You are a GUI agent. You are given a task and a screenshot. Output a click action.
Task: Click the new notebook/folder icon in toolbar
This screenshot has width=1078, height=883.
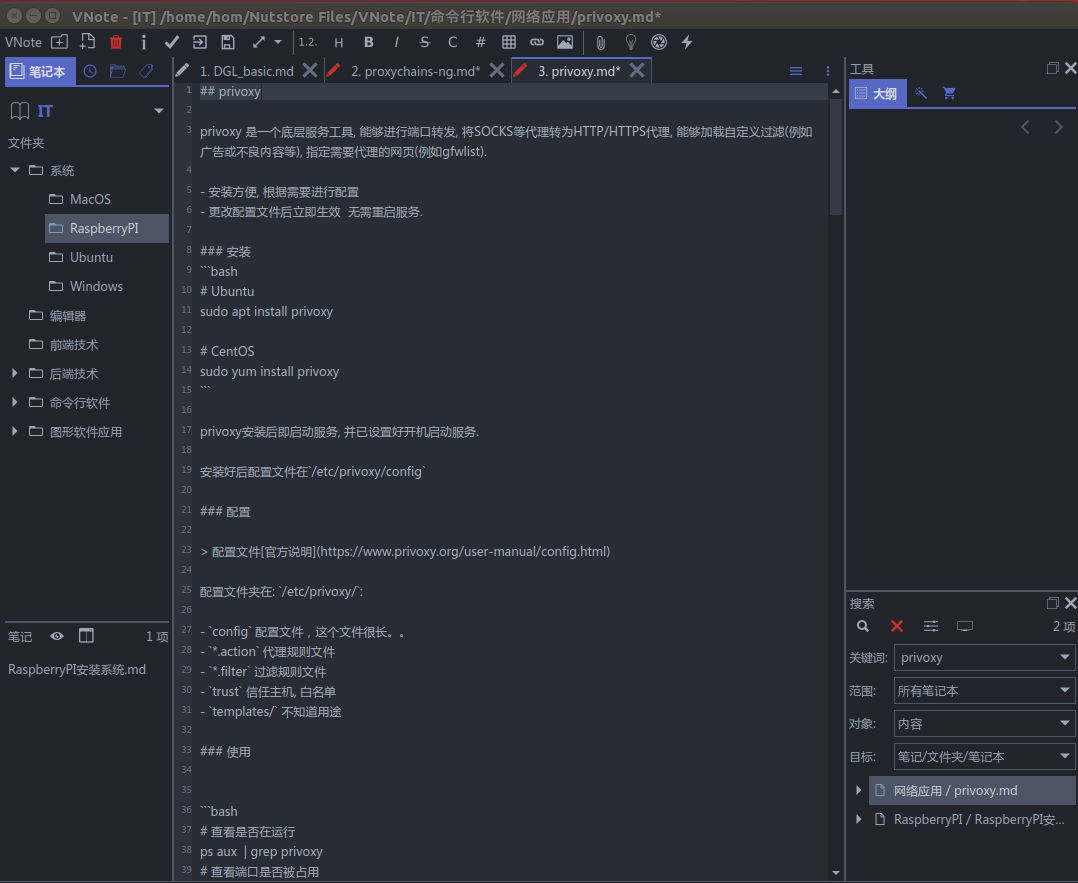coord(60,42)
